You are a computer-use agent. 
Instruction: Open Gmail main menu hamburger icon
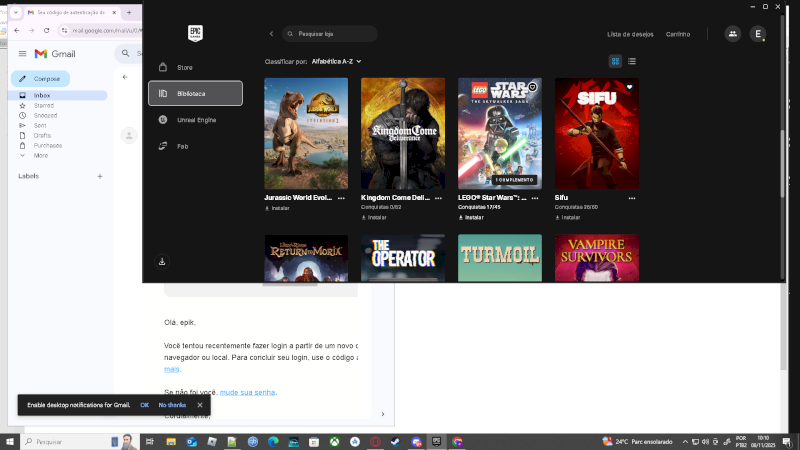coord(22,54)
